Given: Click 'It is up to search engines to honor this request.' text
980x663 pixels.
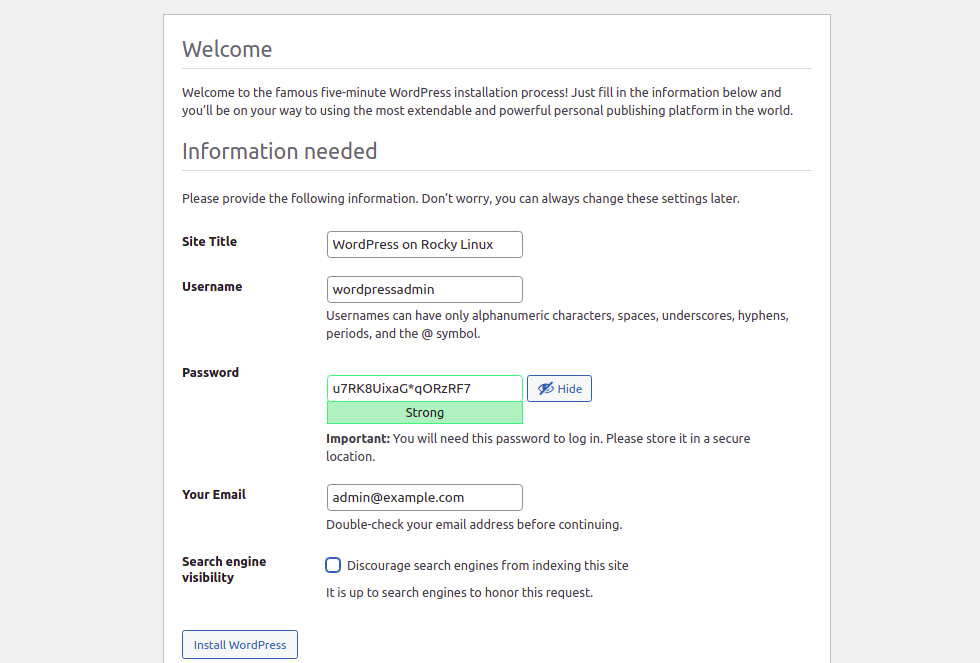Looking at the screenshot, I should pyautogui.click(x=459, y=592).
